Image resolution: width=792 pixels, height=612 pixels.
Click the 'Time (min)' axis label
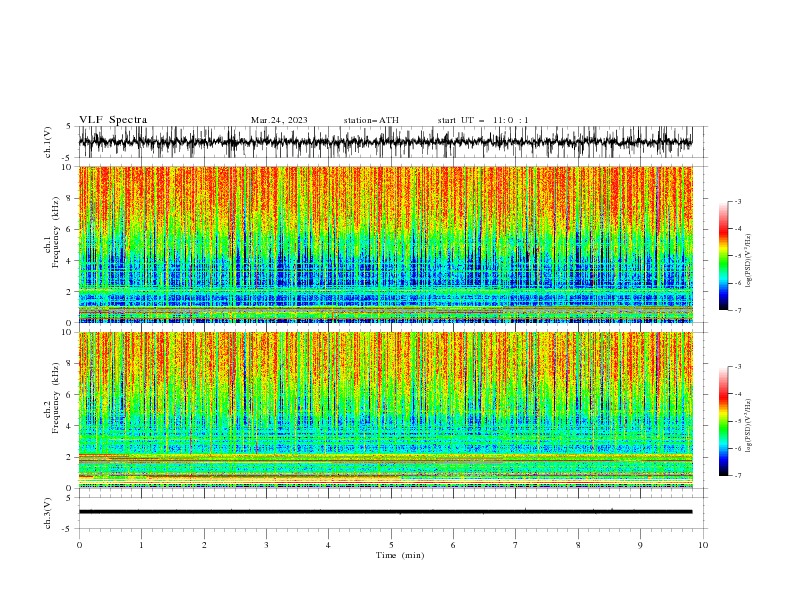pos(400,555)
